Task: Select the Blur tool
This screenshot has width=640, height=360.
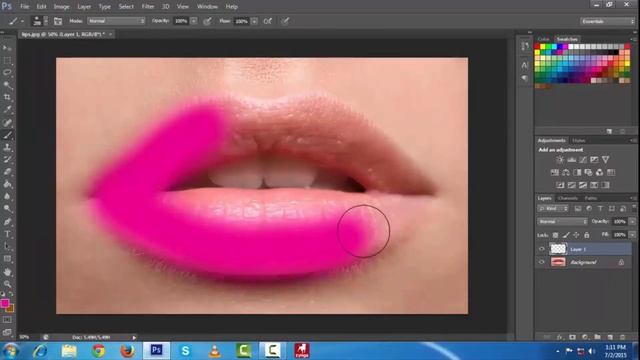Action: click(x=7, y=196)
